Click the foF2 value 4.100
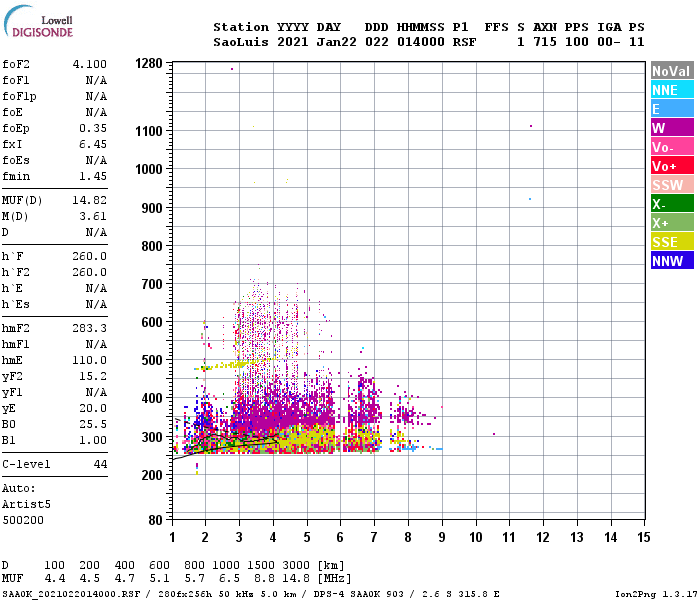 click(90, 64)
